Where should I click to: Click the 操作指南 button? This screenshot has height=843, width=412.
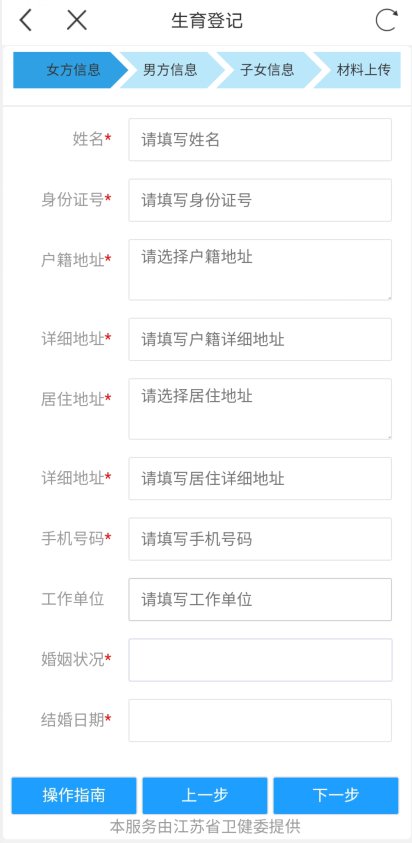pyautogui.click(x=74, y=795)
